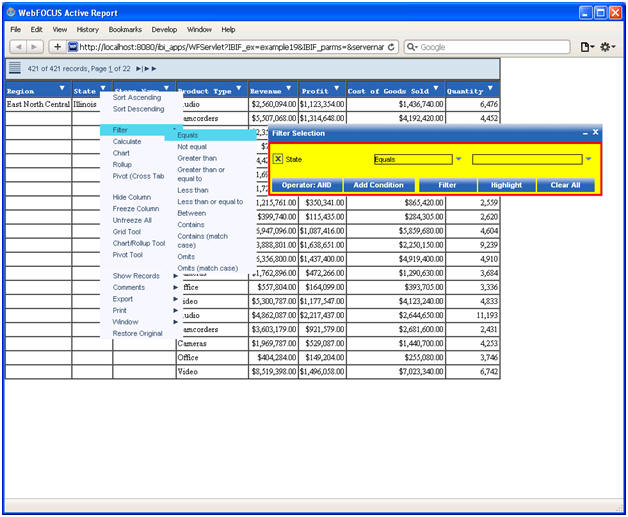Choose Sort Ascending from column menu
This screenshot has width=628, height=517.
pos(137,97)
